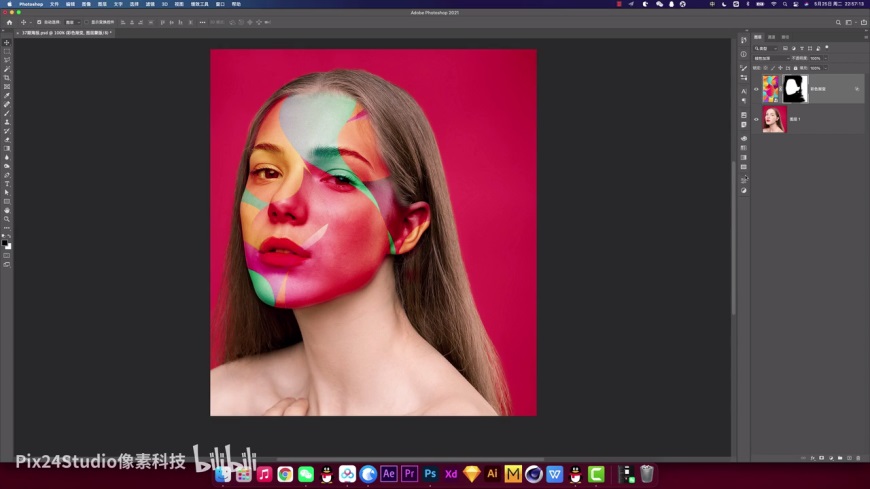Select the Dodge tool
The height and width of the screenshot is (489, 870).
point(7,167)
